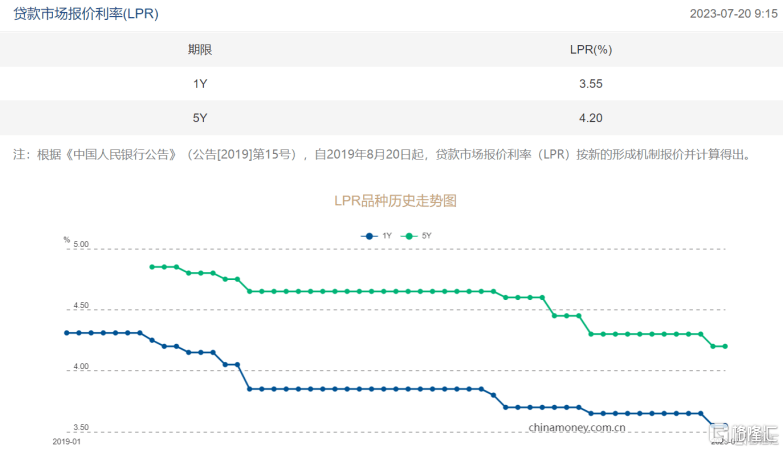Click the LPR品种历史走势图 chart title
This screenshot has width=784, height=450.
(395, 200)
